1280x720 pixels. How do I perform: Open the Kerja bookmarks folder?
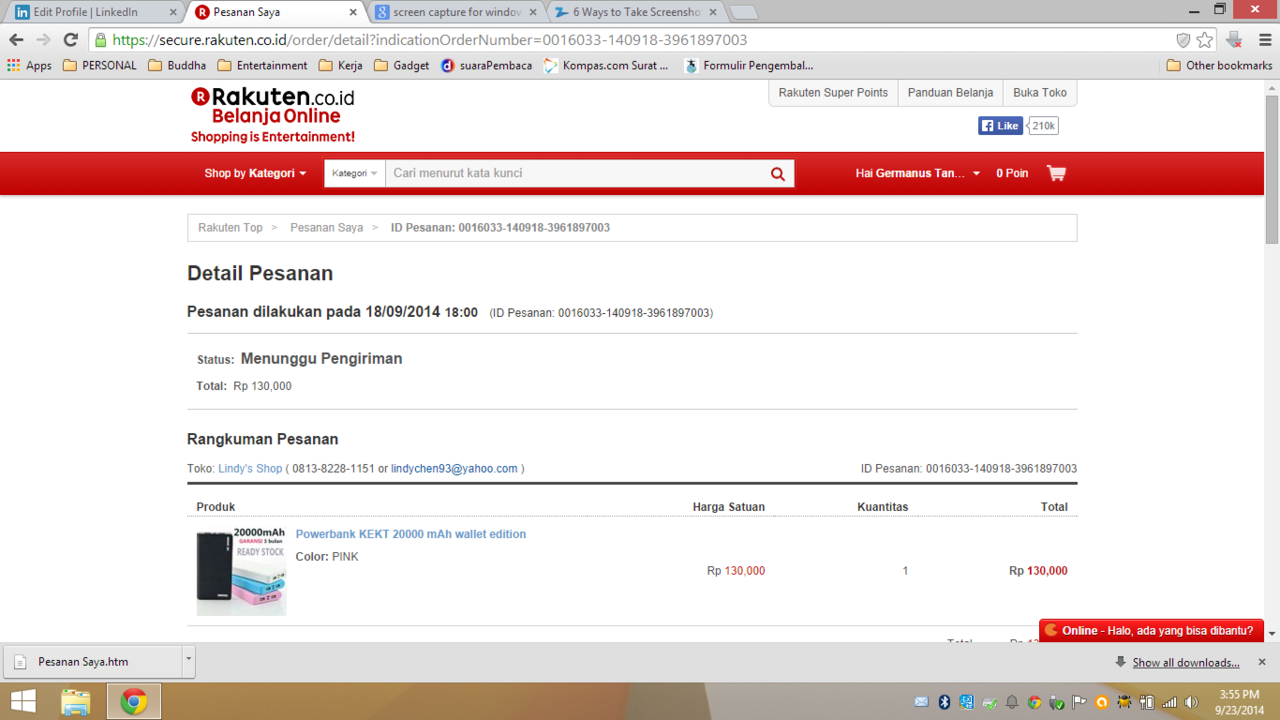[341, 65]
